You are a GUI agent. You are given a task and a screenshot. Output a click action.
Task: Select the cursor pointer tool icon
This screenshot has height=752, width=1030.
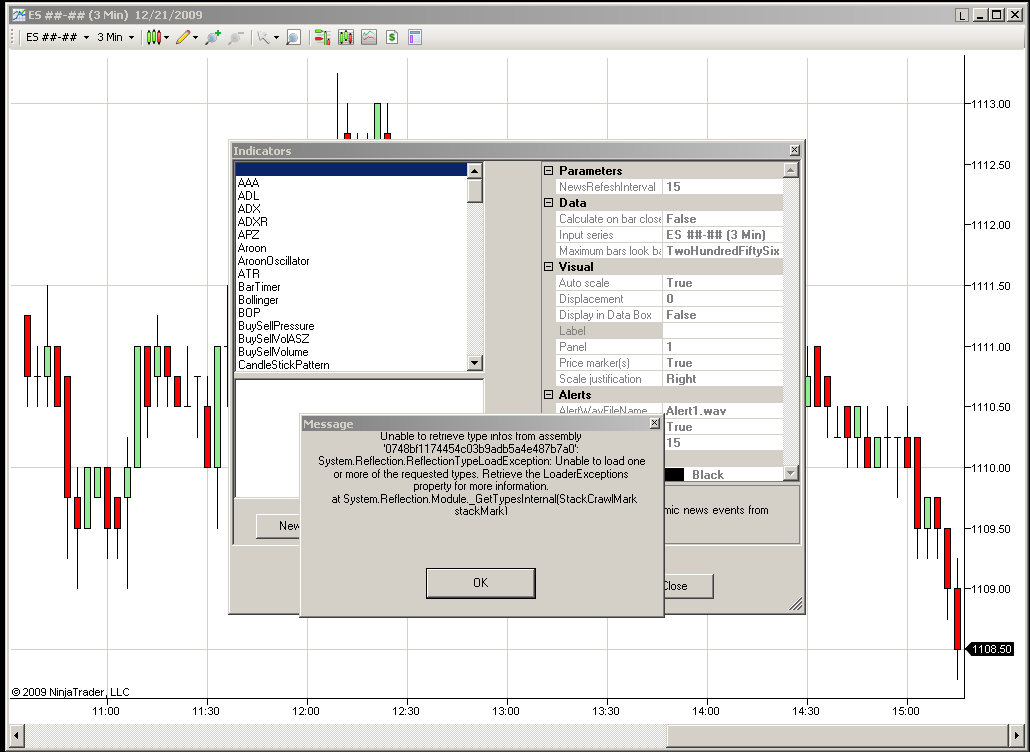[264, 37]
